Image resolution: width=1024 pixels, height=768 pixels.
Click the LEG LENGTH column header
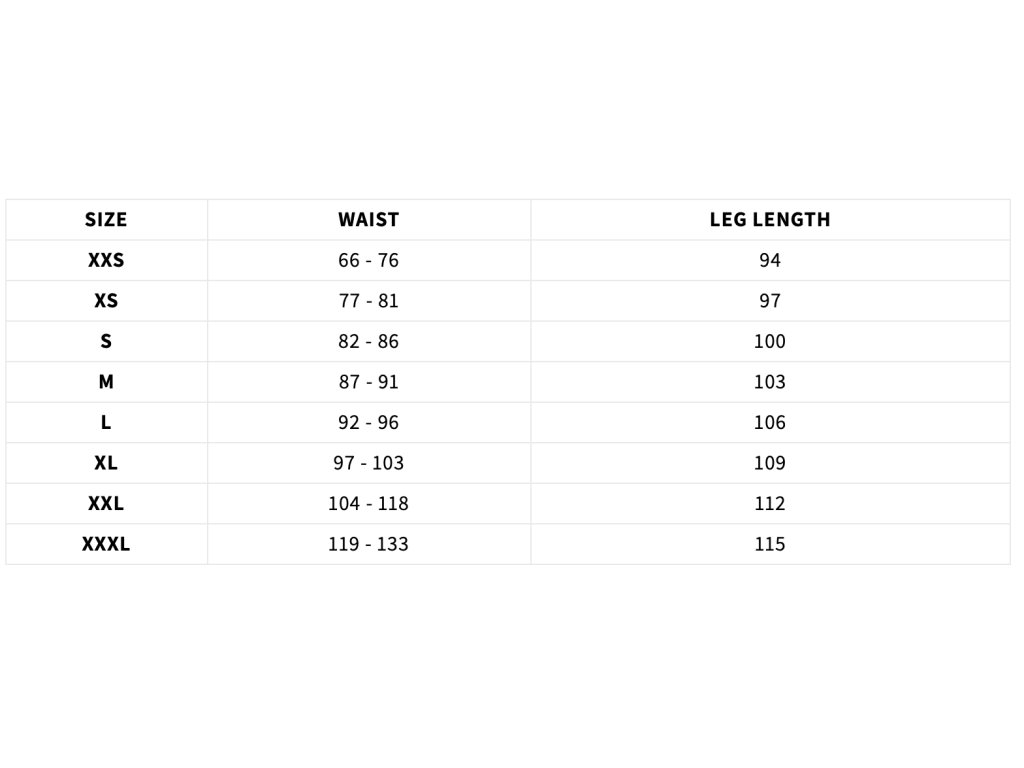tap(770, 220)
